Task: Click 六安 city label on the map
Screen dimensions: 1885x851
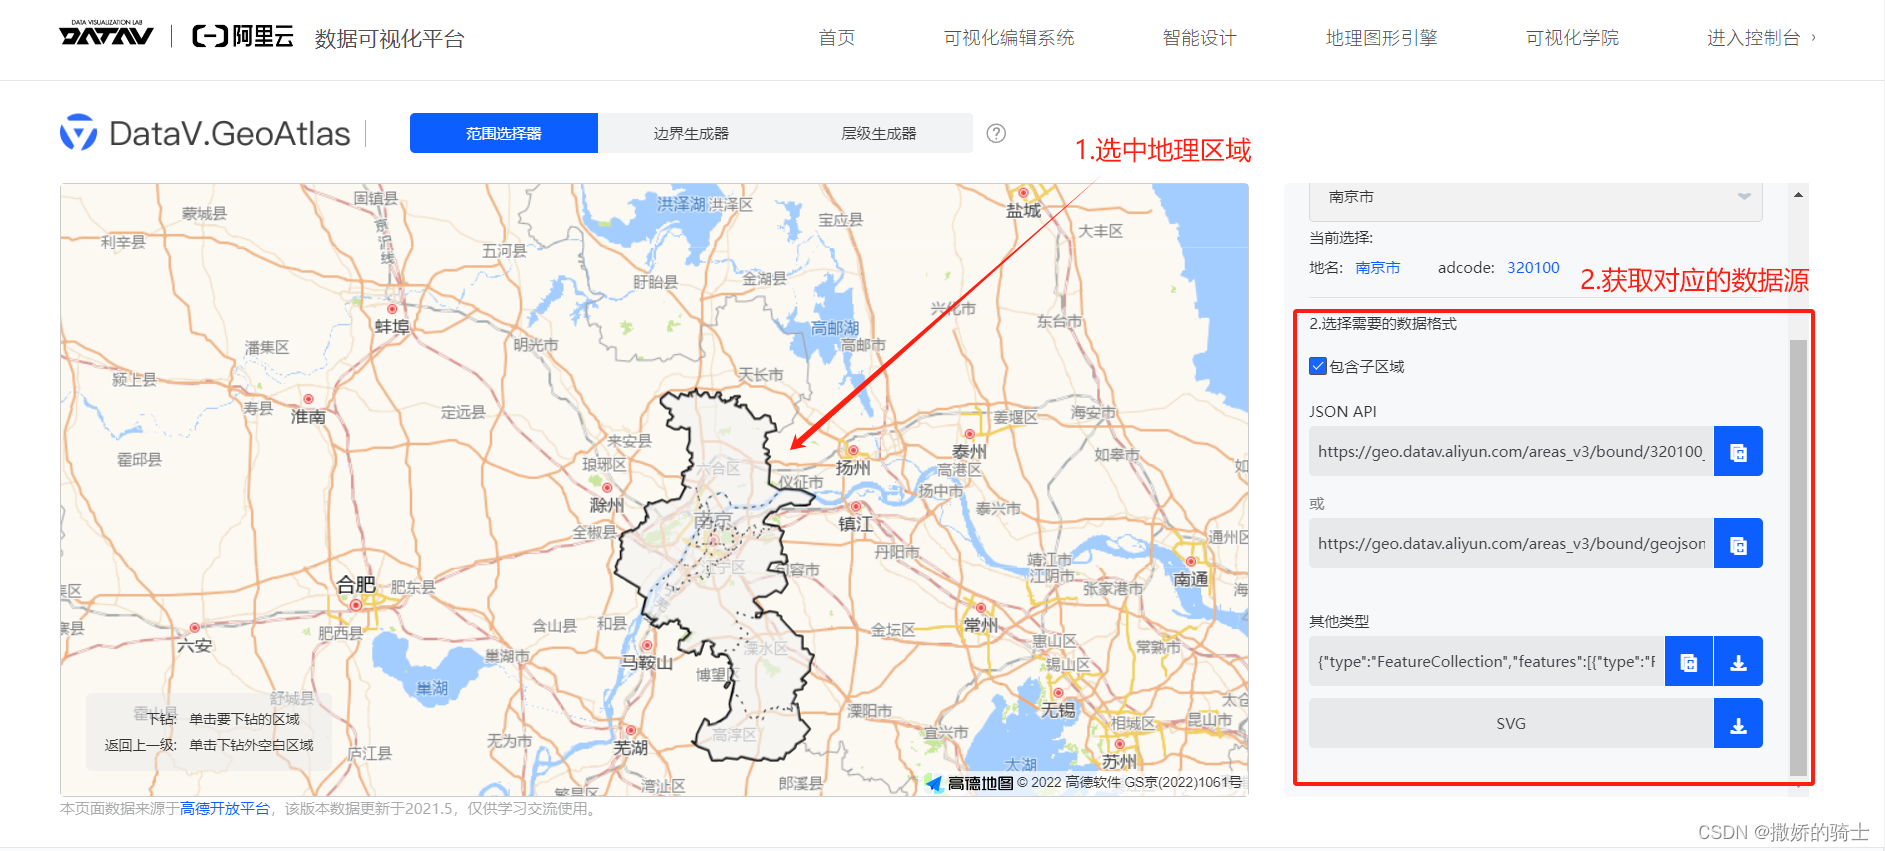Action: tap(194, 646)
